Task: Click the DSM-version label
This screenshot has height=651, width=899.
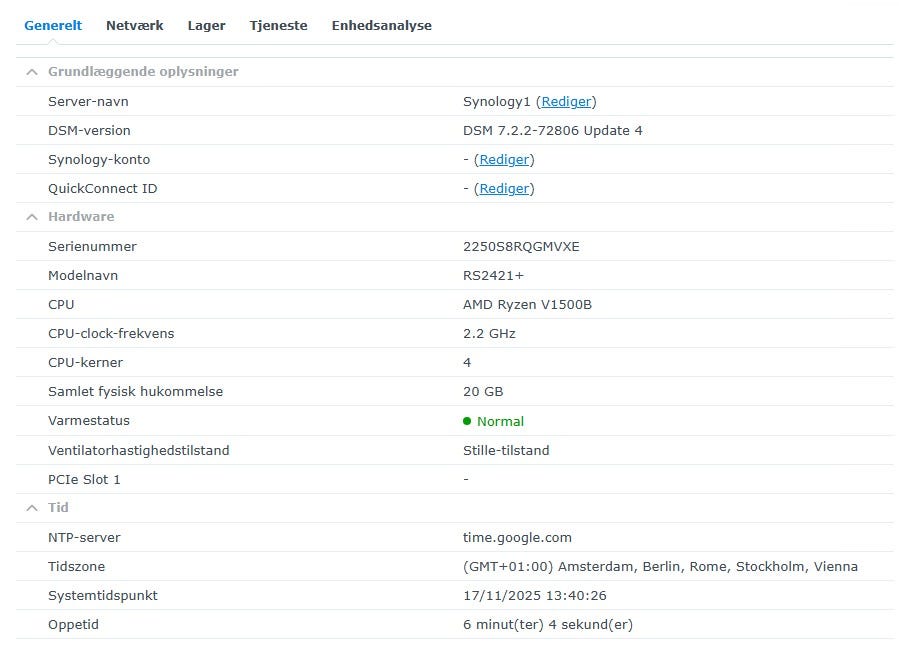Action: pos(89,131)
